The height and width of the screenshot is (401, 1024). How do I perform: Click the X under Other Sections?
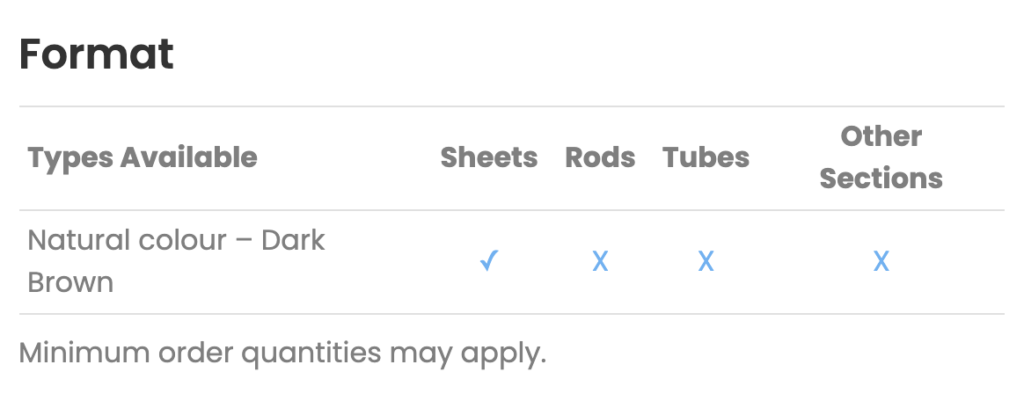click(881, 262)
